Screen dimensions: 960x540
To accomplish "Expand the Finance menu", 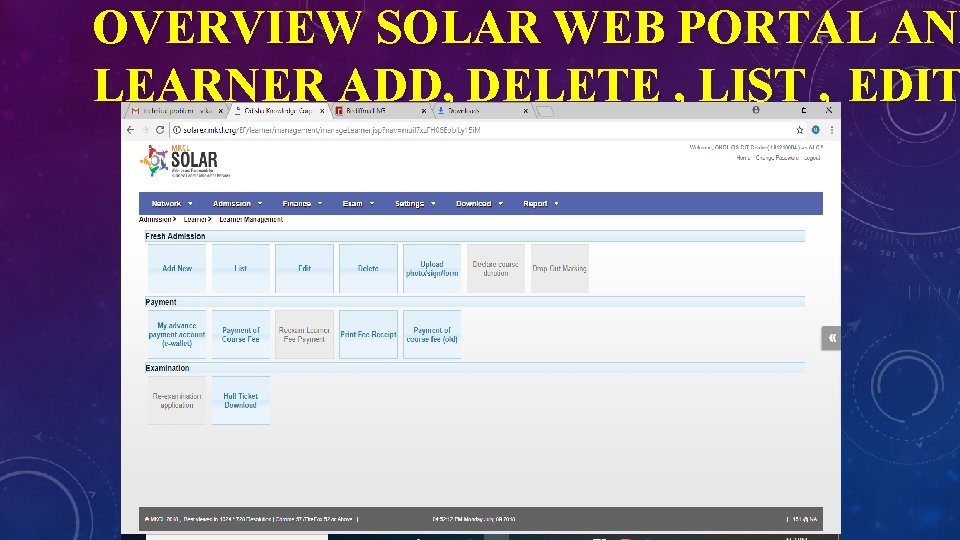I will pos(302,203).
